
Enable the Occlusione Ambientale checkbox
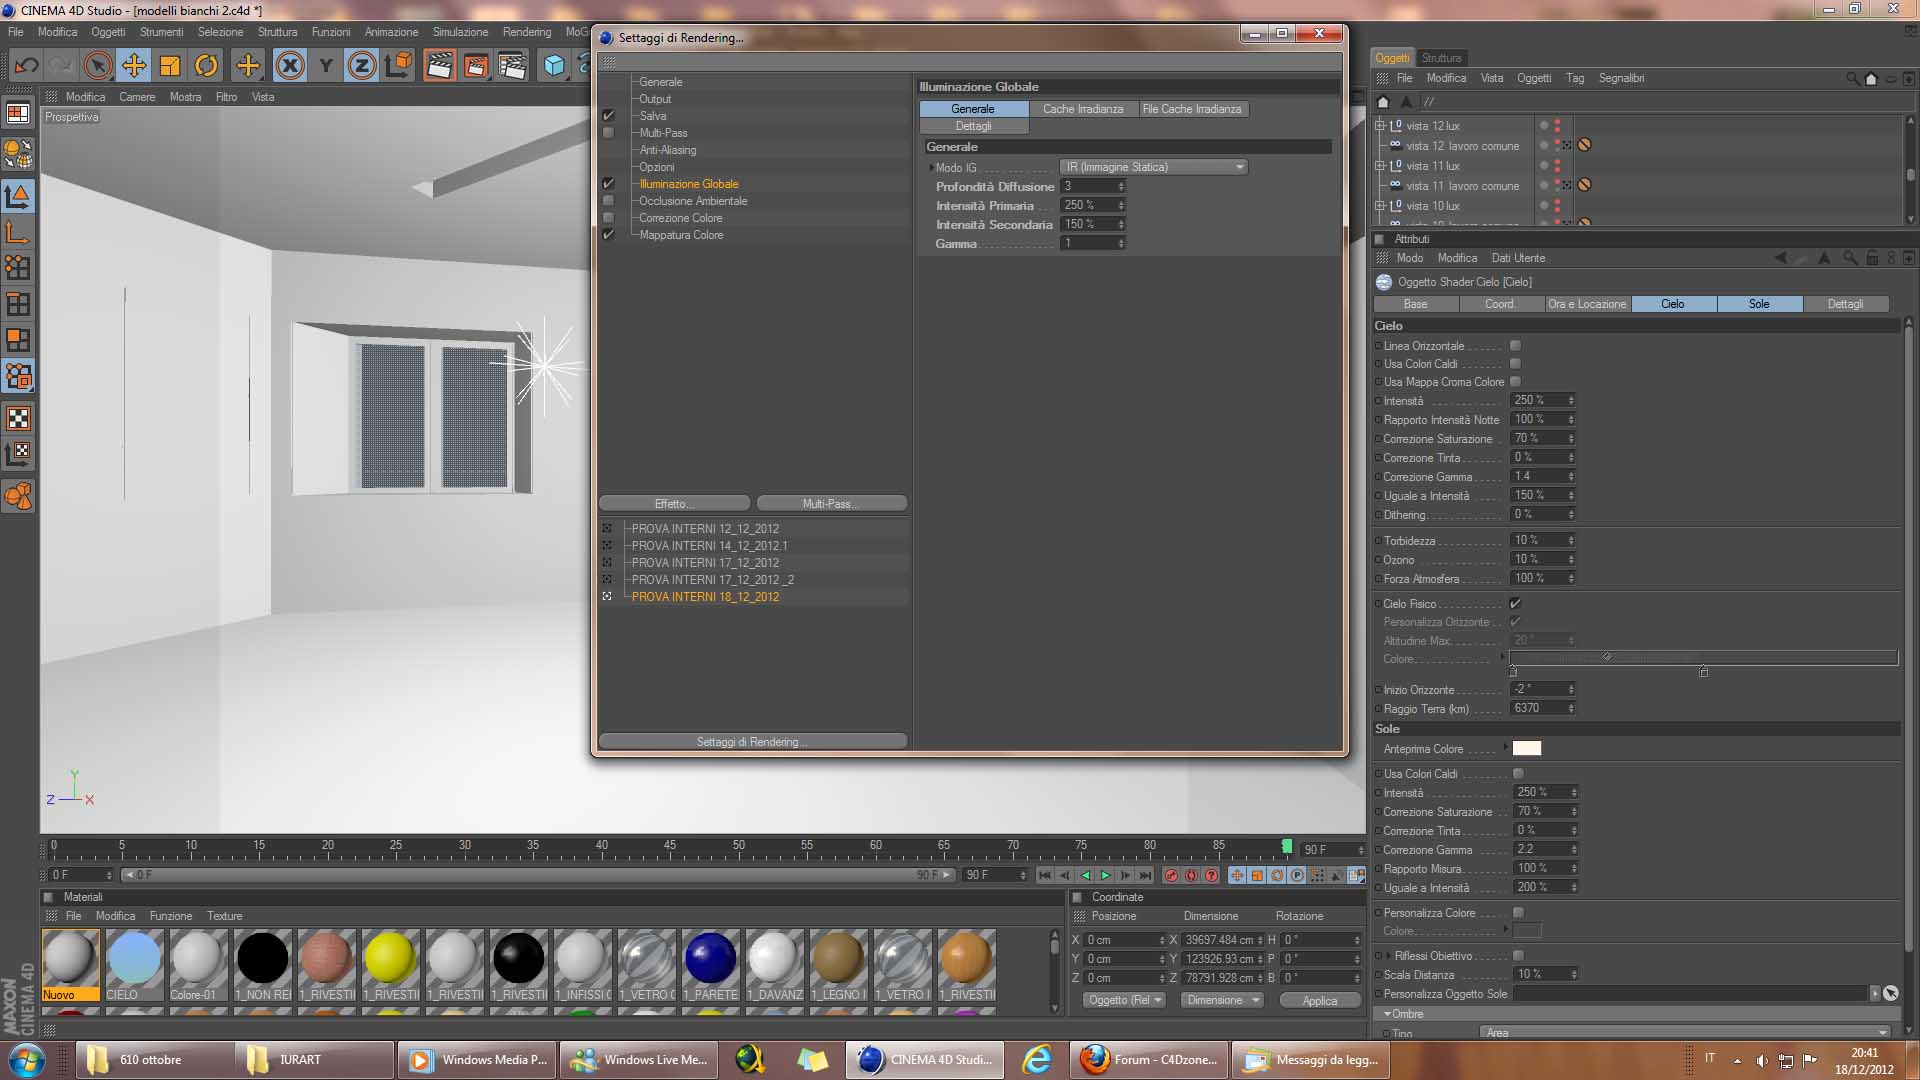click(608, 201)
